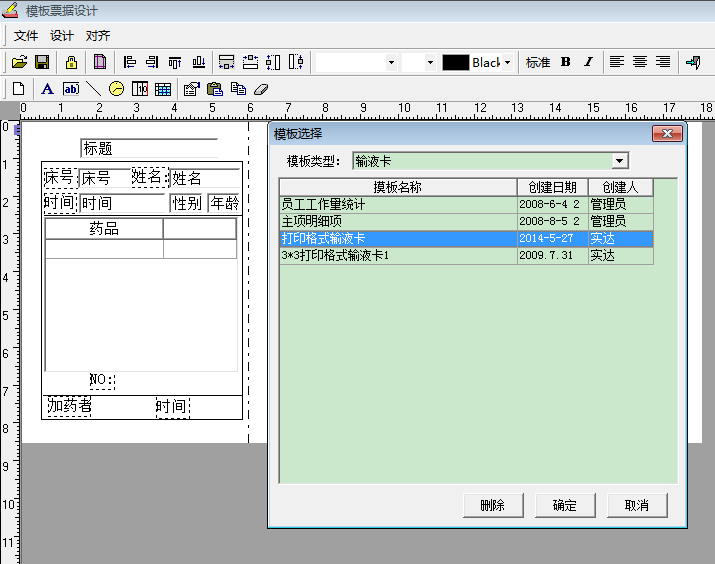Toggle the padlock lock icon
Screen dimensions: 715x564
point(71,62)
